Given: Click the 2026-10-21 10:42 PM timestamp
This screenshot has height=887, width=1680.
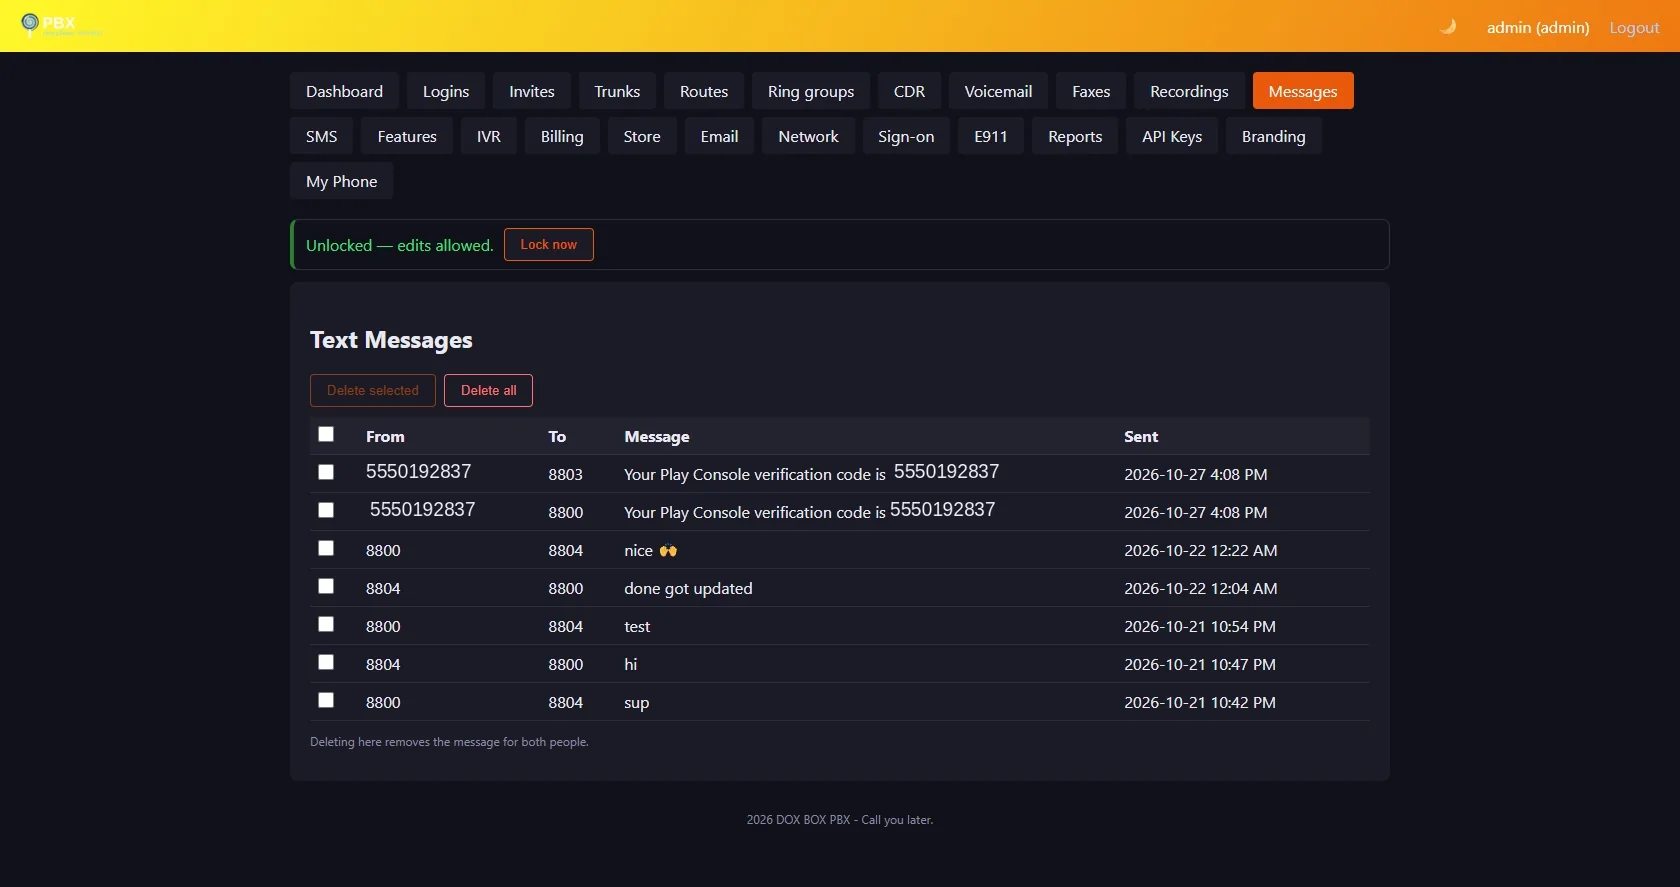Looking at the screenshot, I should (x=1200, y=702).
